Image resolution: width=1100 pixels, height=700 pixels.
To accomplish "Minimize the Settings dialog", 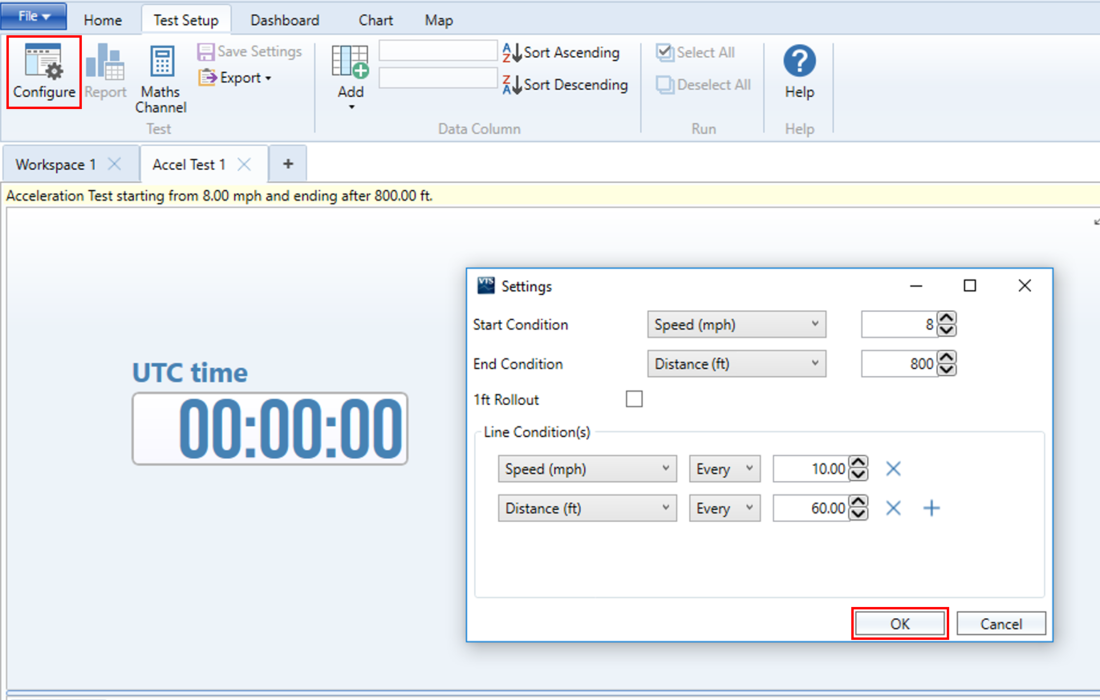I will (x=915, y=285).
